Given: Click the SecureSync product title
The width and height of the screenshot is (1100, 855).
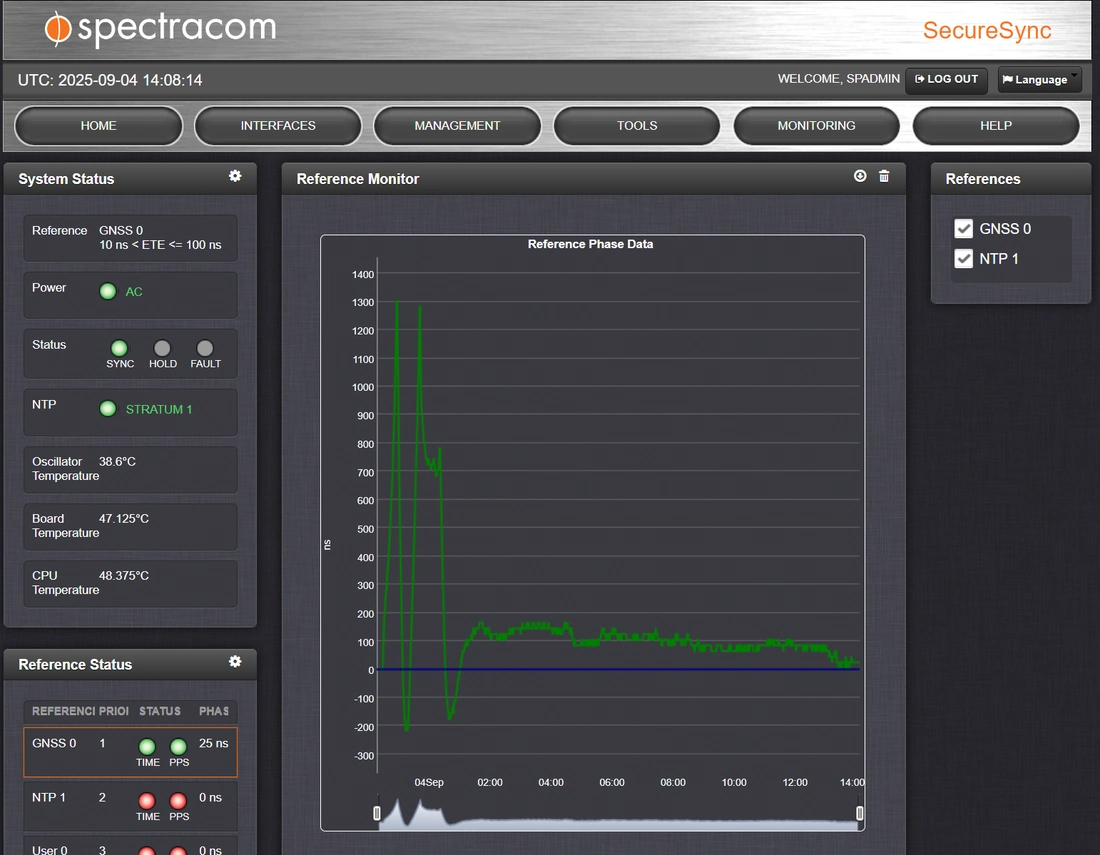Looking at the screenshot, I should click(987, 30).
